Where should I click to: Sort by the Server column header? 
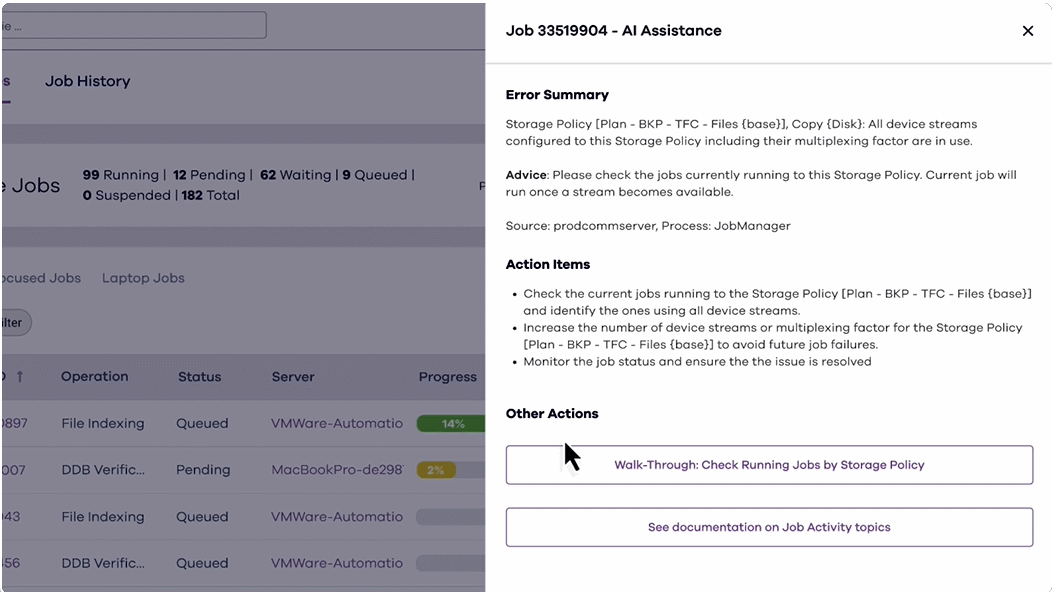click(293, 377)
